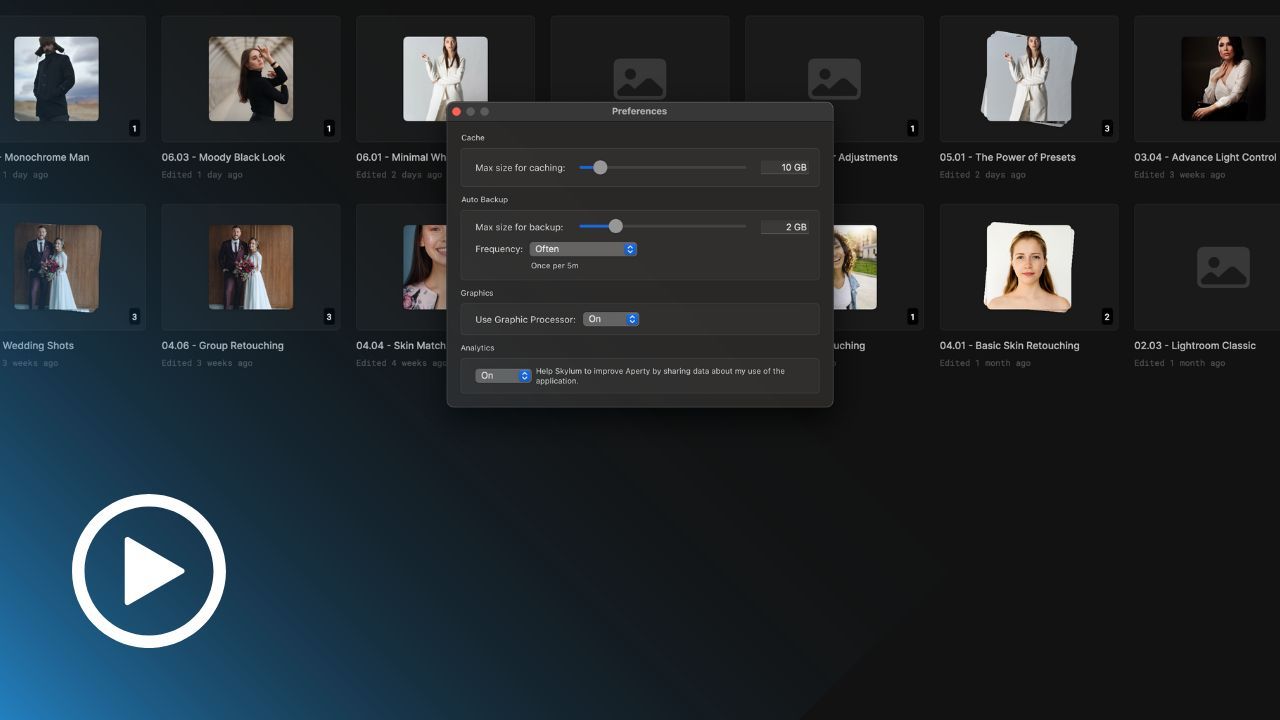Viewport: 1280px width, 720px height.
Task: Click the title '04.06 - Group Retouching'
Action: [x=222, y=346]
